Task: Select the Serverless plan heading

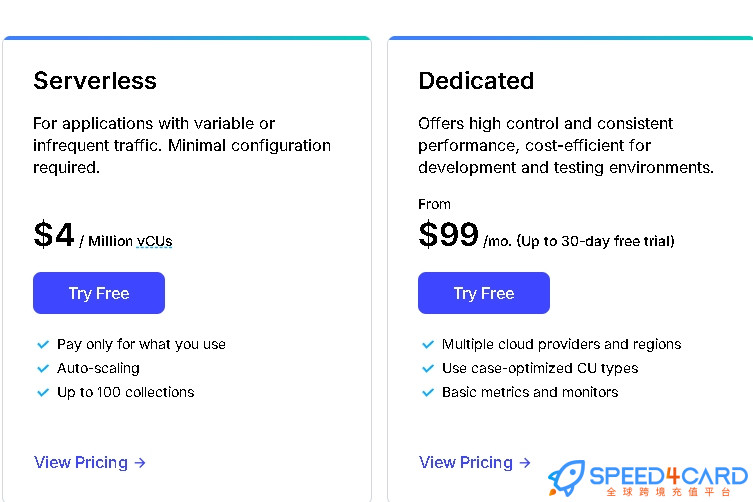Action: pos(95,80)
